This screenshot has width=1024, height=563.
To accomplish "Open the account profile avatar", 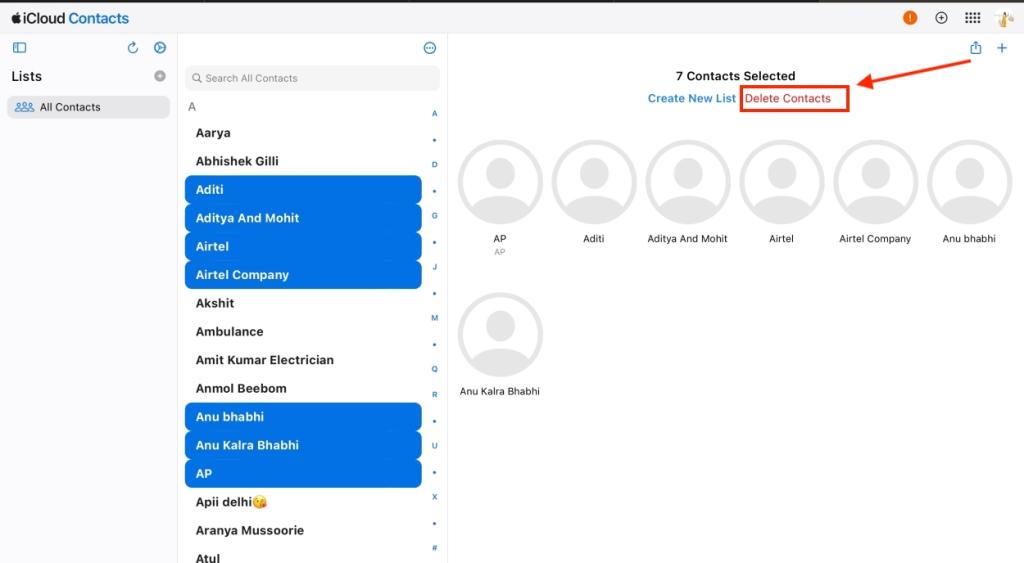I will (1004, 18).
